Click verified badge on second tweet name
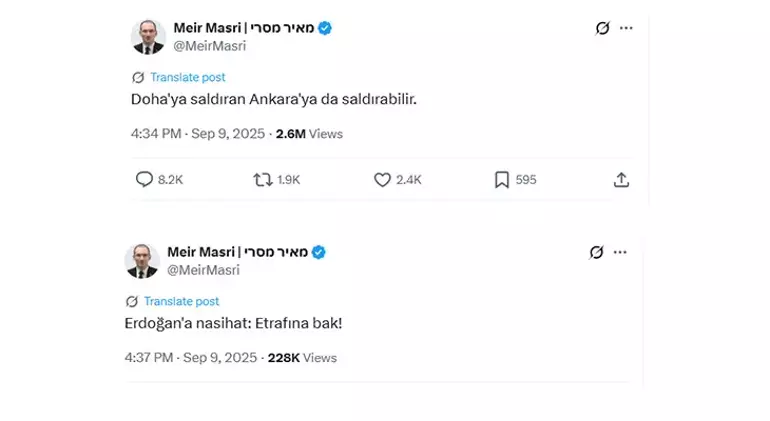The image size is (770, 421). tap(319, 252)
